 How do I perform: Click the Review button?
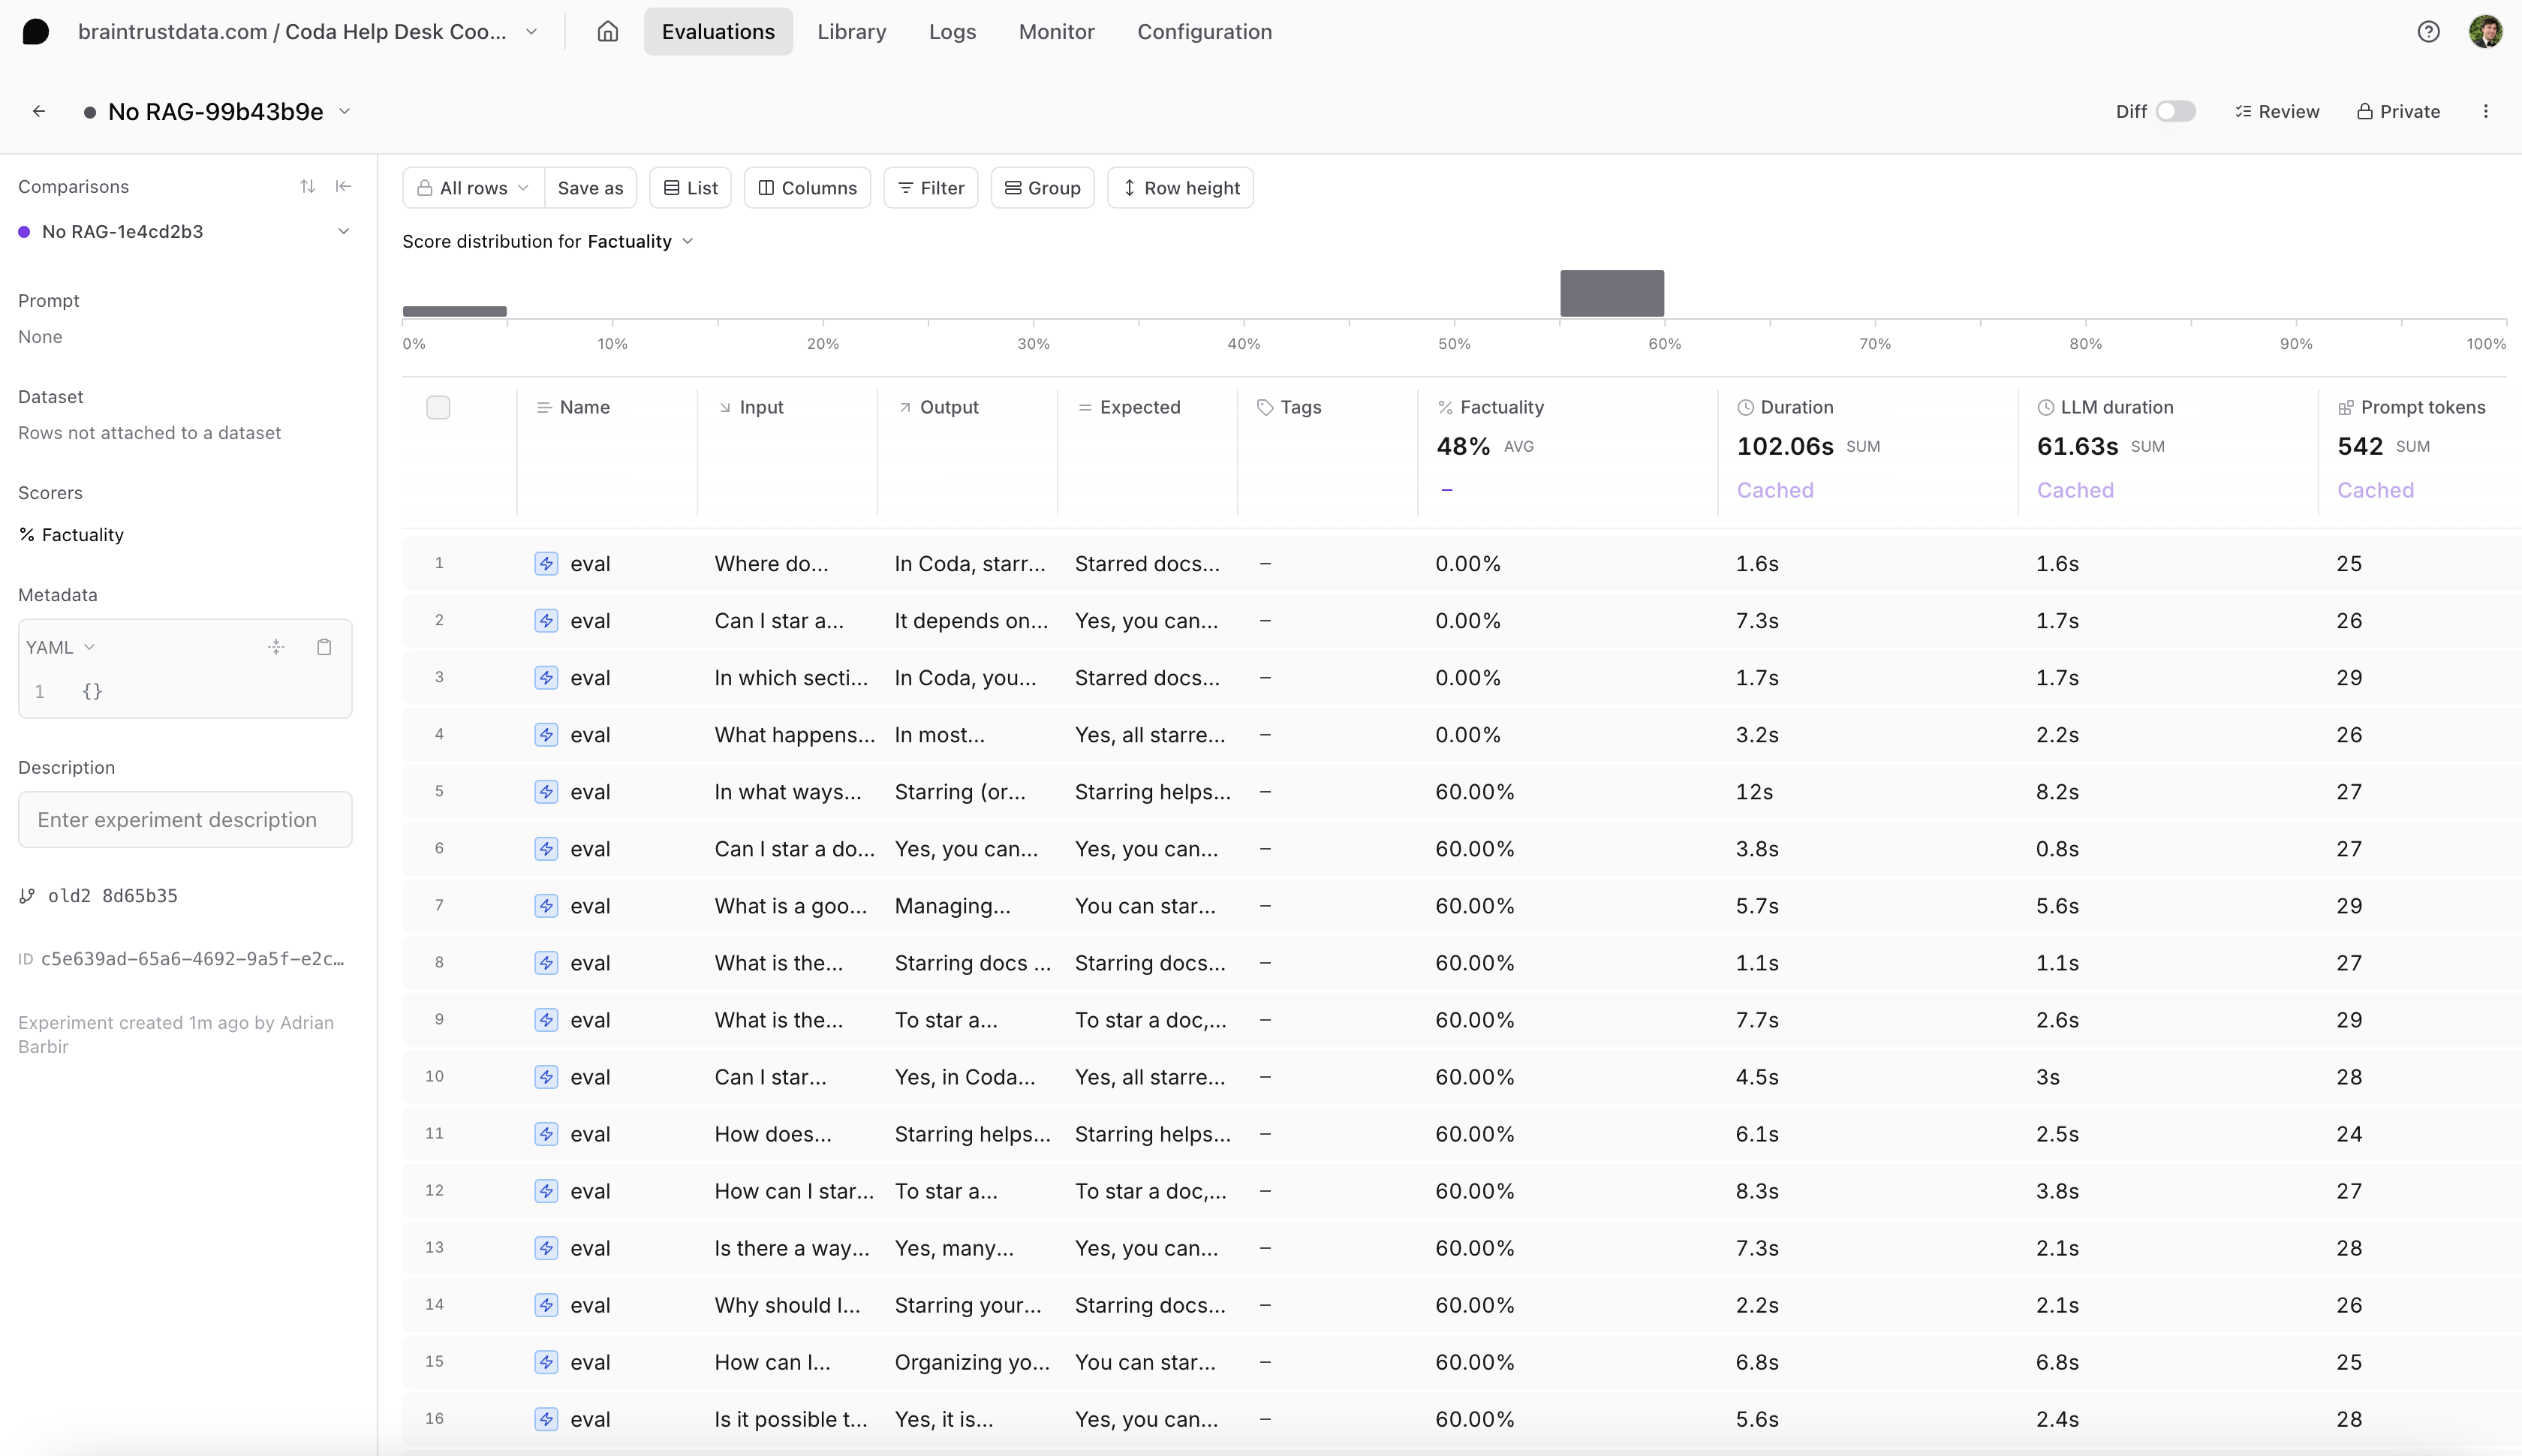point(2277,111)
